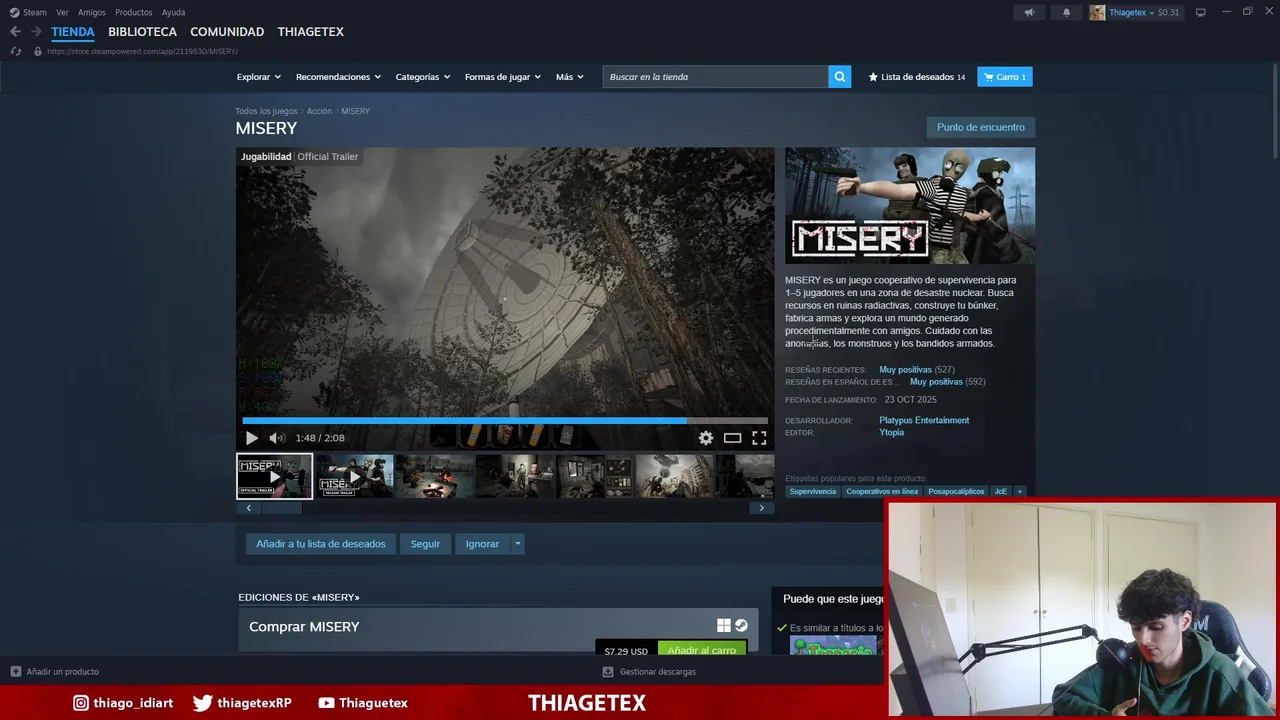Click Añadir al carro button
Viewport: 1280px width, 720px height.
(x=702, y=649)
